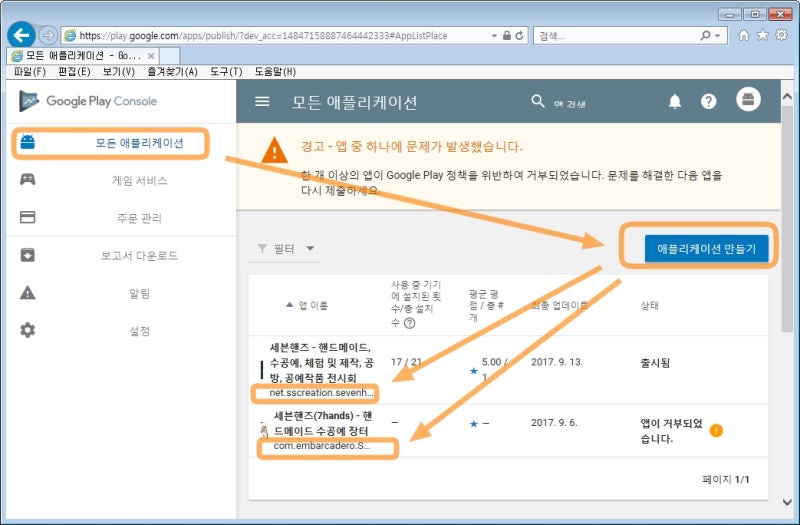Click package name com.embarcadero.S...
Viewport: 800px width, 525px height.
point(321,445)
